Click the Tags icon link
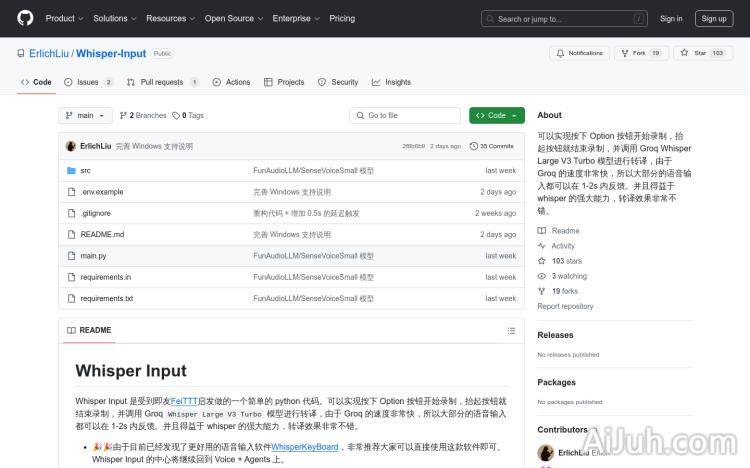The width and height of the screenshot is (750, 468). [176, 115]
